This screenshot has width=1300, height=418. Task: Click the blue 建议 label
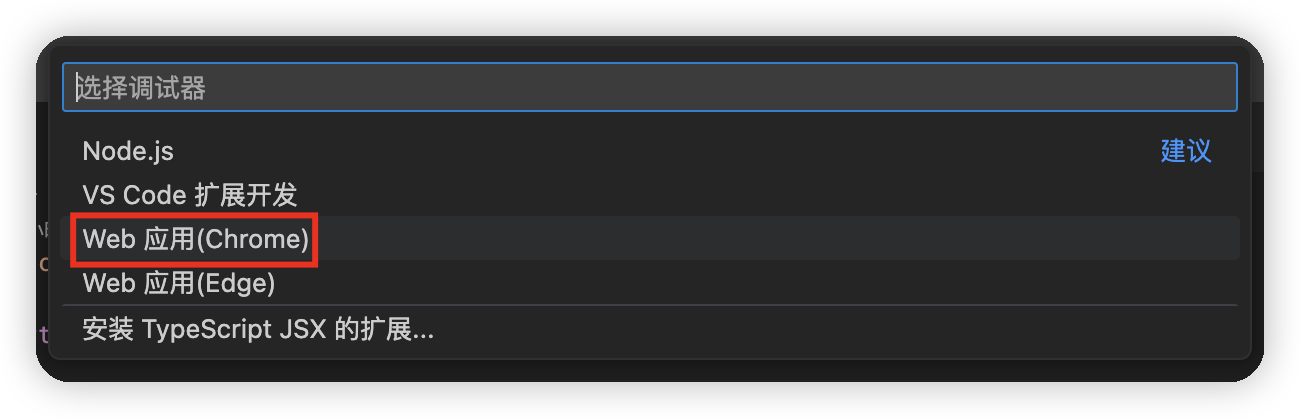point(1186,151)
